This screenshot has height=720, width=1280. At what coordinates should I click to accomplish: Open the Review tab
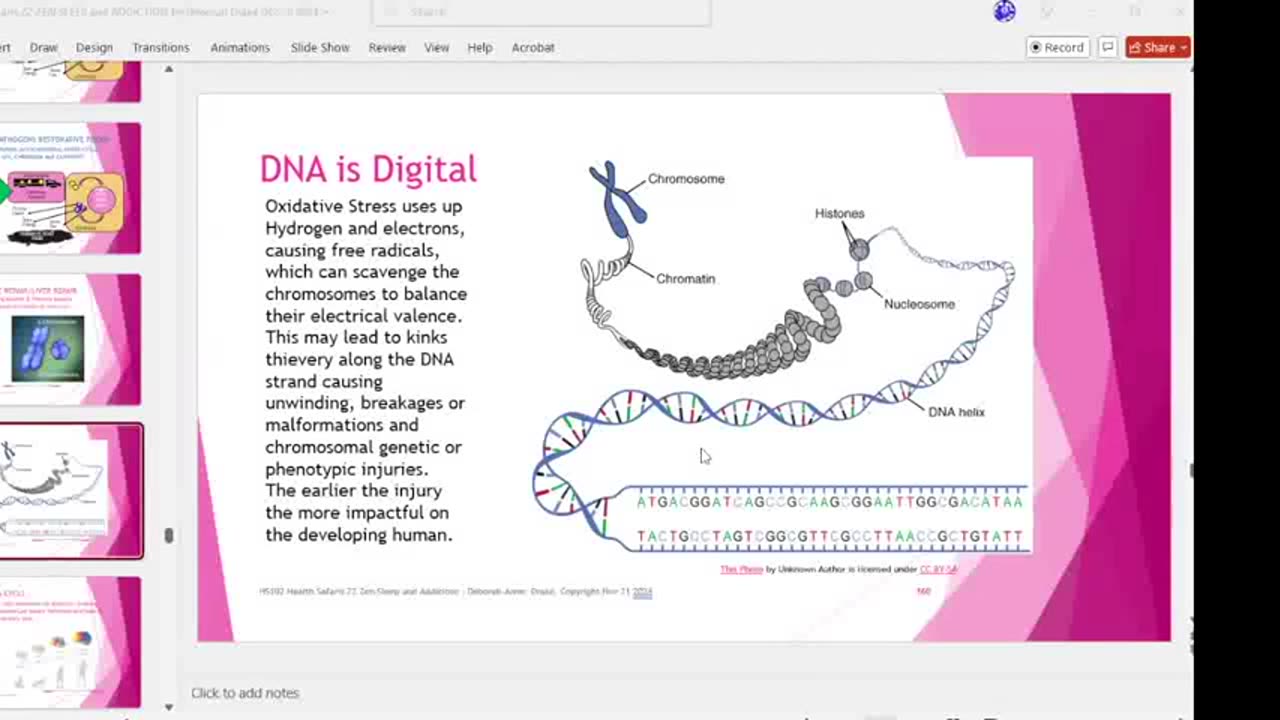tap(387, 47)
